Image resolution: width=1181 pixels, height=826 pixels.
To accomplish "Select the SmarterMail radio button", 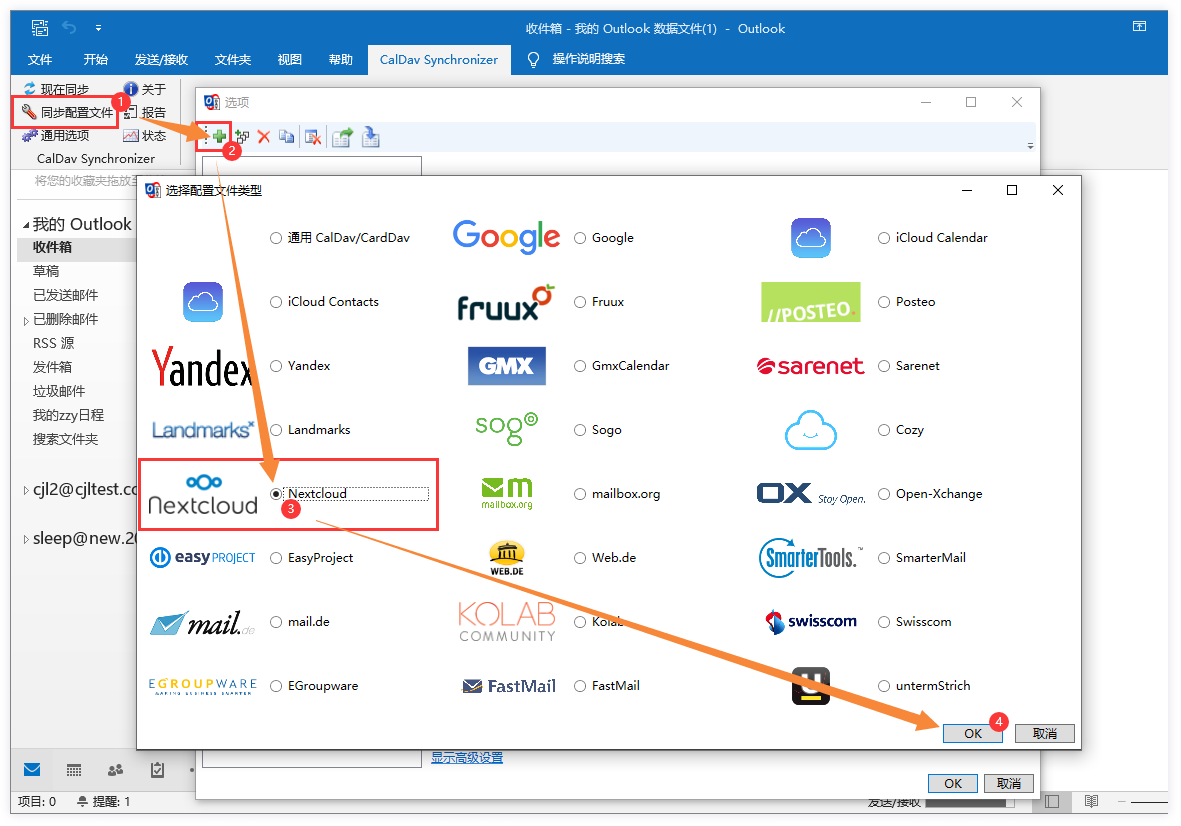I will point(884,558).
